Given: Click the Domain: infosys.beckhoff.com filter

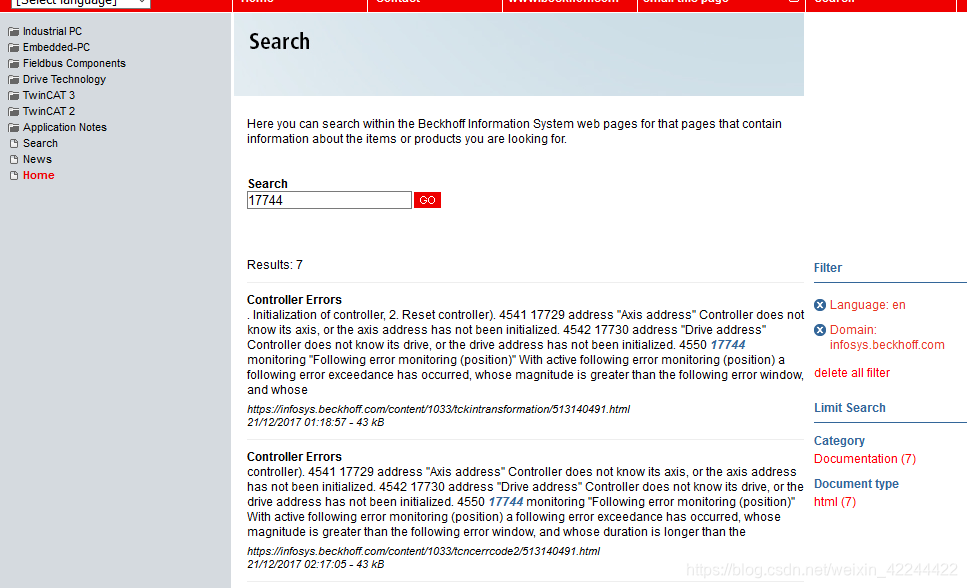Looking at the screenshot, I should [887, 337].
